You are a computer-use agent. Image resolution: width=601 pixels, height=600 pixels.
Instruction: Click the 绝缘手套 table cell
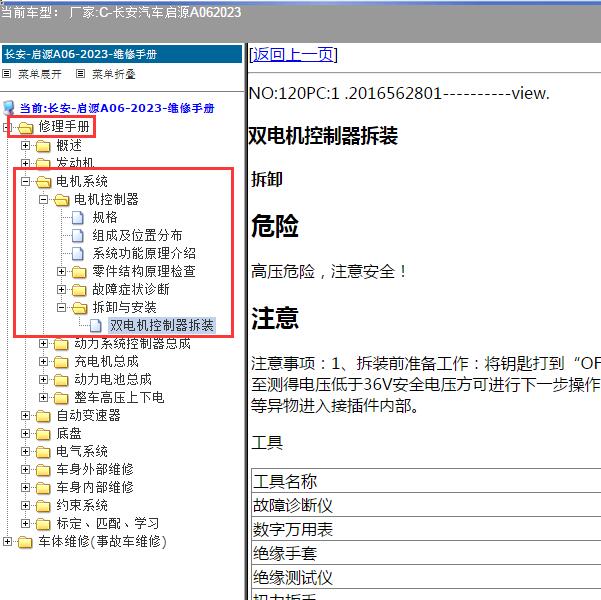click(x=426, y=553)
